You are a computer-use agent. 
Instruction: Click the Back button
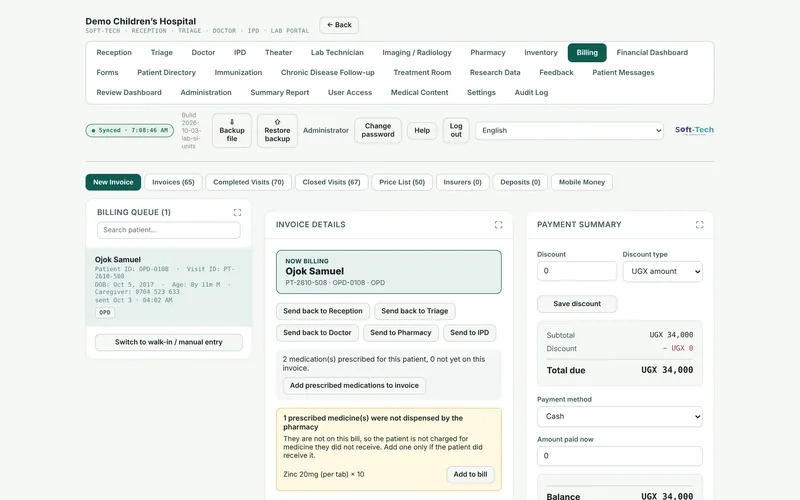[339, 25]
